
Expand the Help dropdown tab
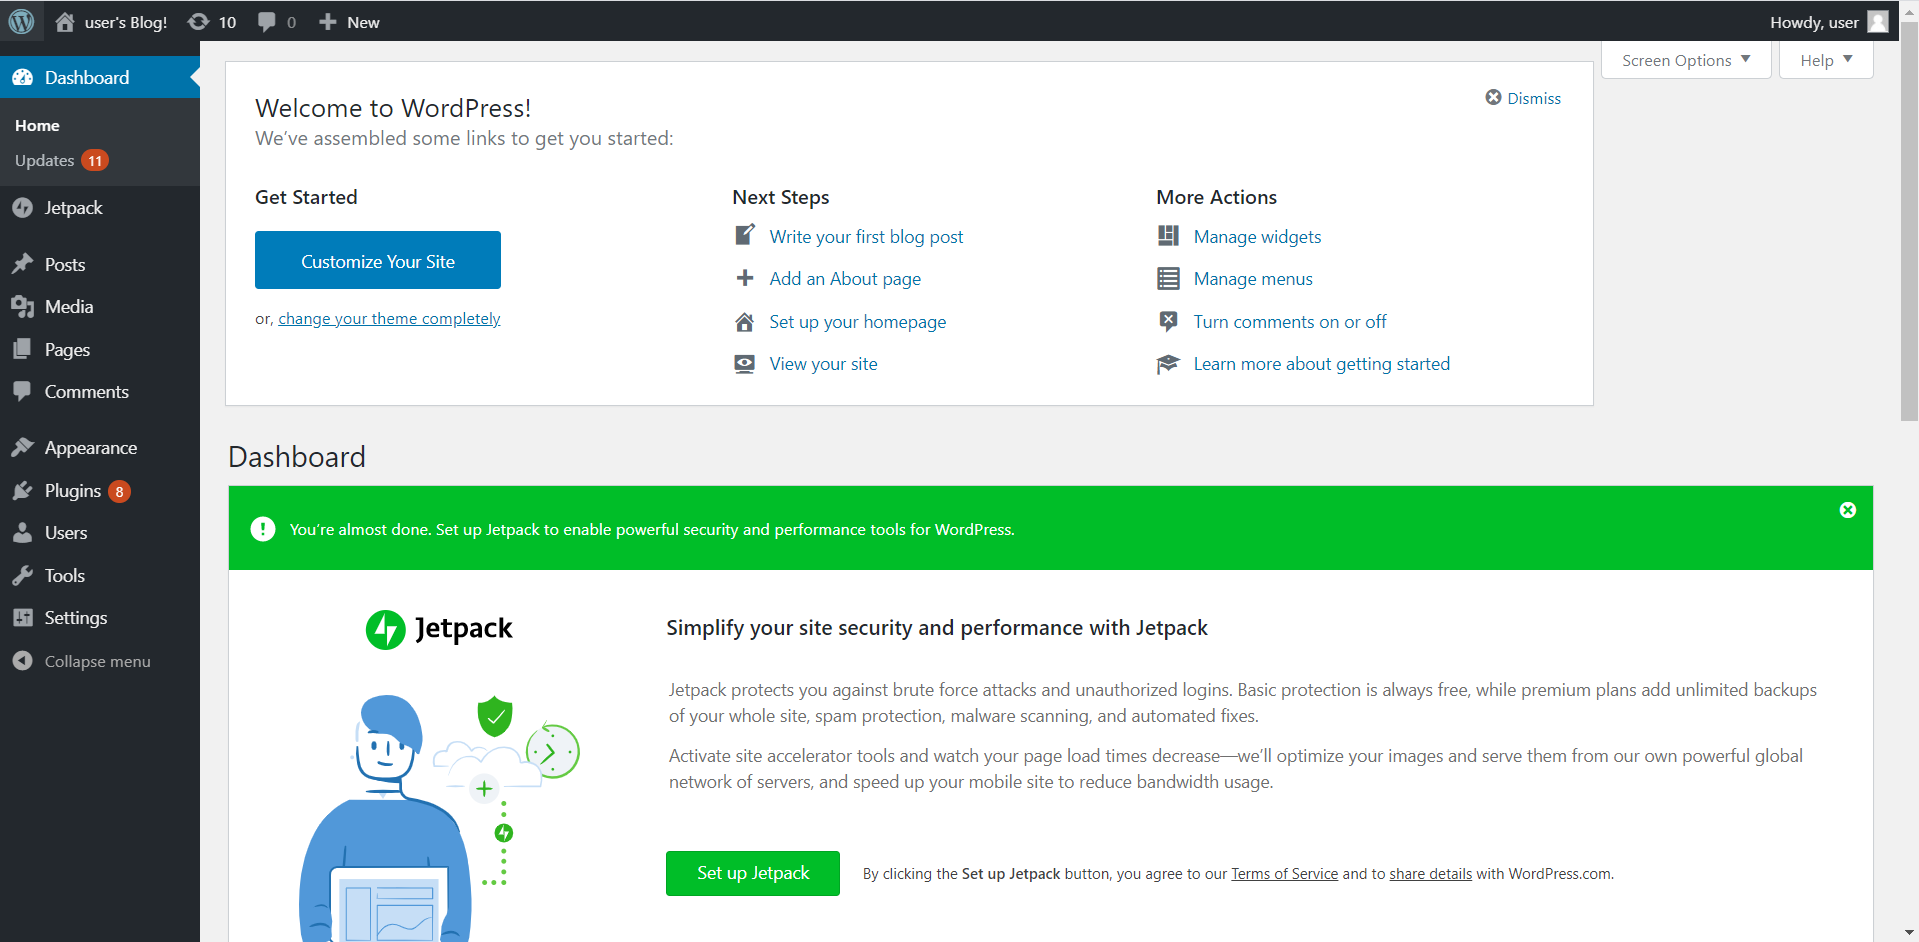point(1826,60)
